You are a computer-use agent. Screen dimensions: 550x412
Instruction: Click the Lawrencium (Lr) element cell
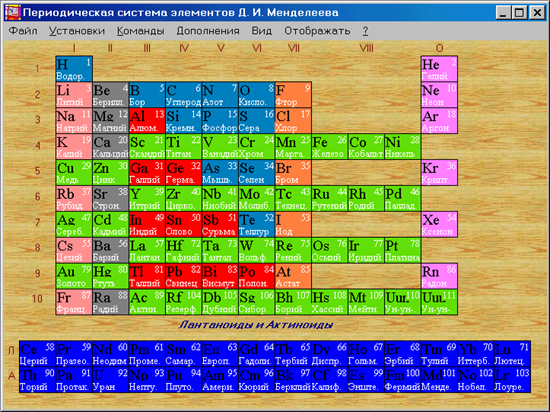coord(512,380)
